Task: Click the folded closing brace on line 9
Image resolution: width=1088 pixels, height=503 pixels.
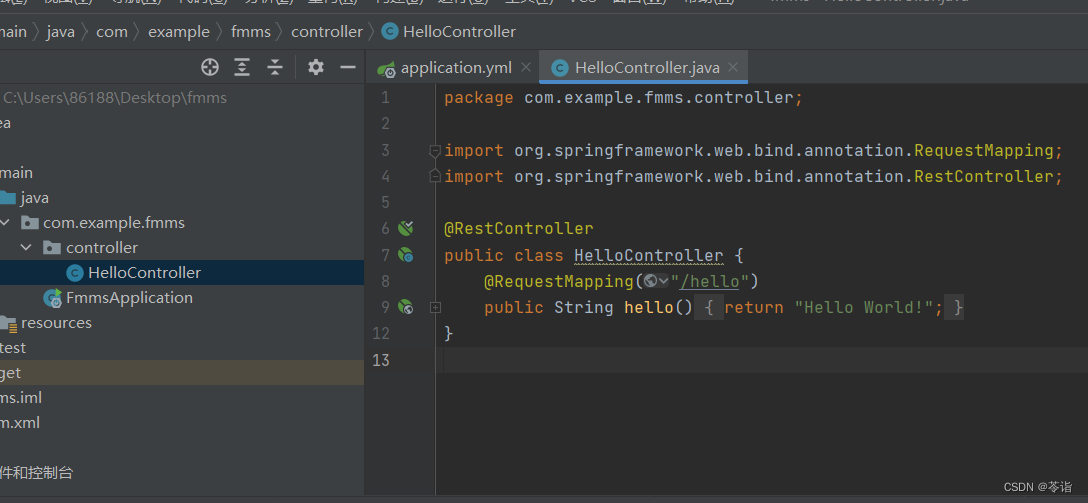Action: pyautogui.click(x=958, y=307)
